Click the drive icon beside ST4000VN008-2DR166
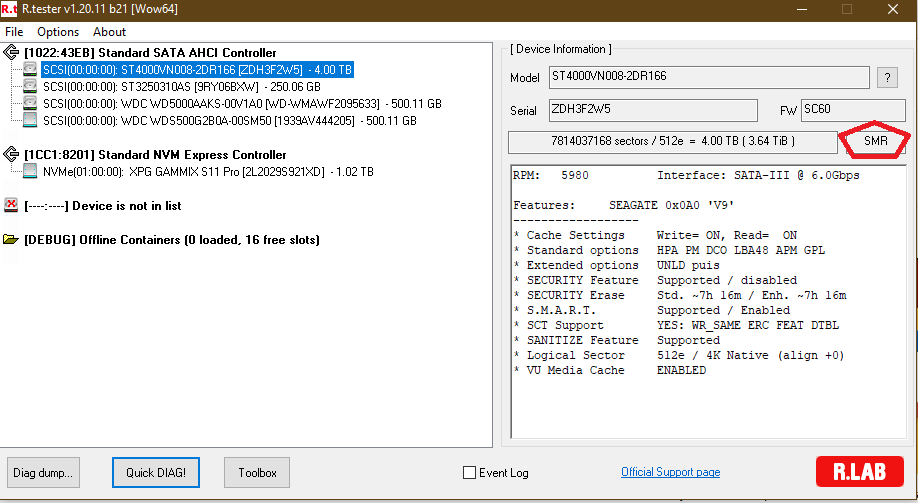The width and height of the screenshot is (918, 503). 30,70
